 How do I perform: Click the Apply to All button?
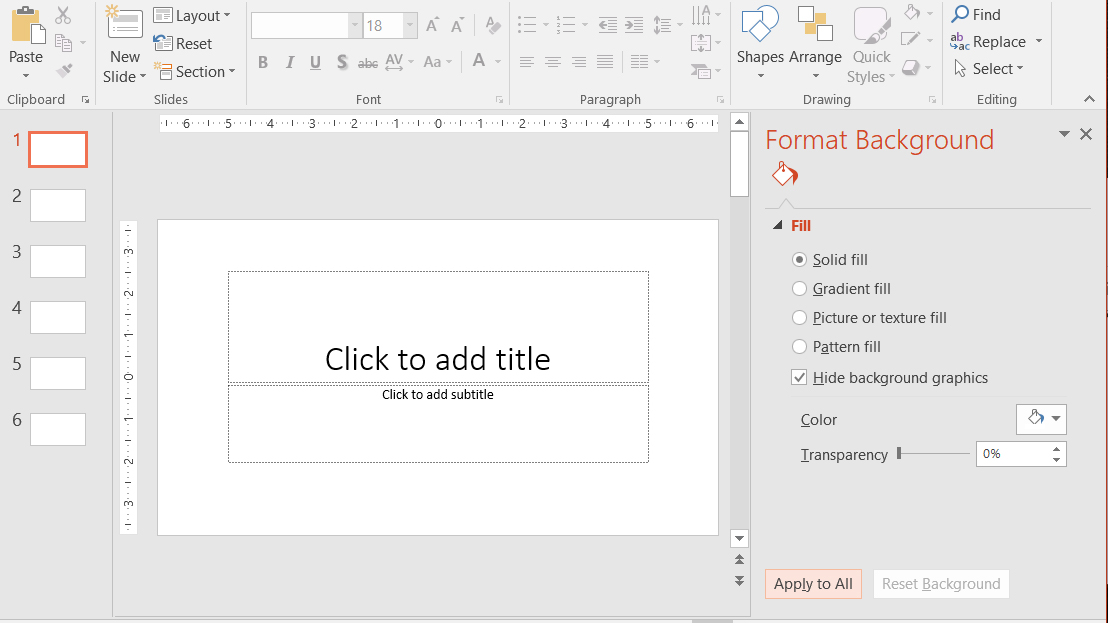(813, 584)
